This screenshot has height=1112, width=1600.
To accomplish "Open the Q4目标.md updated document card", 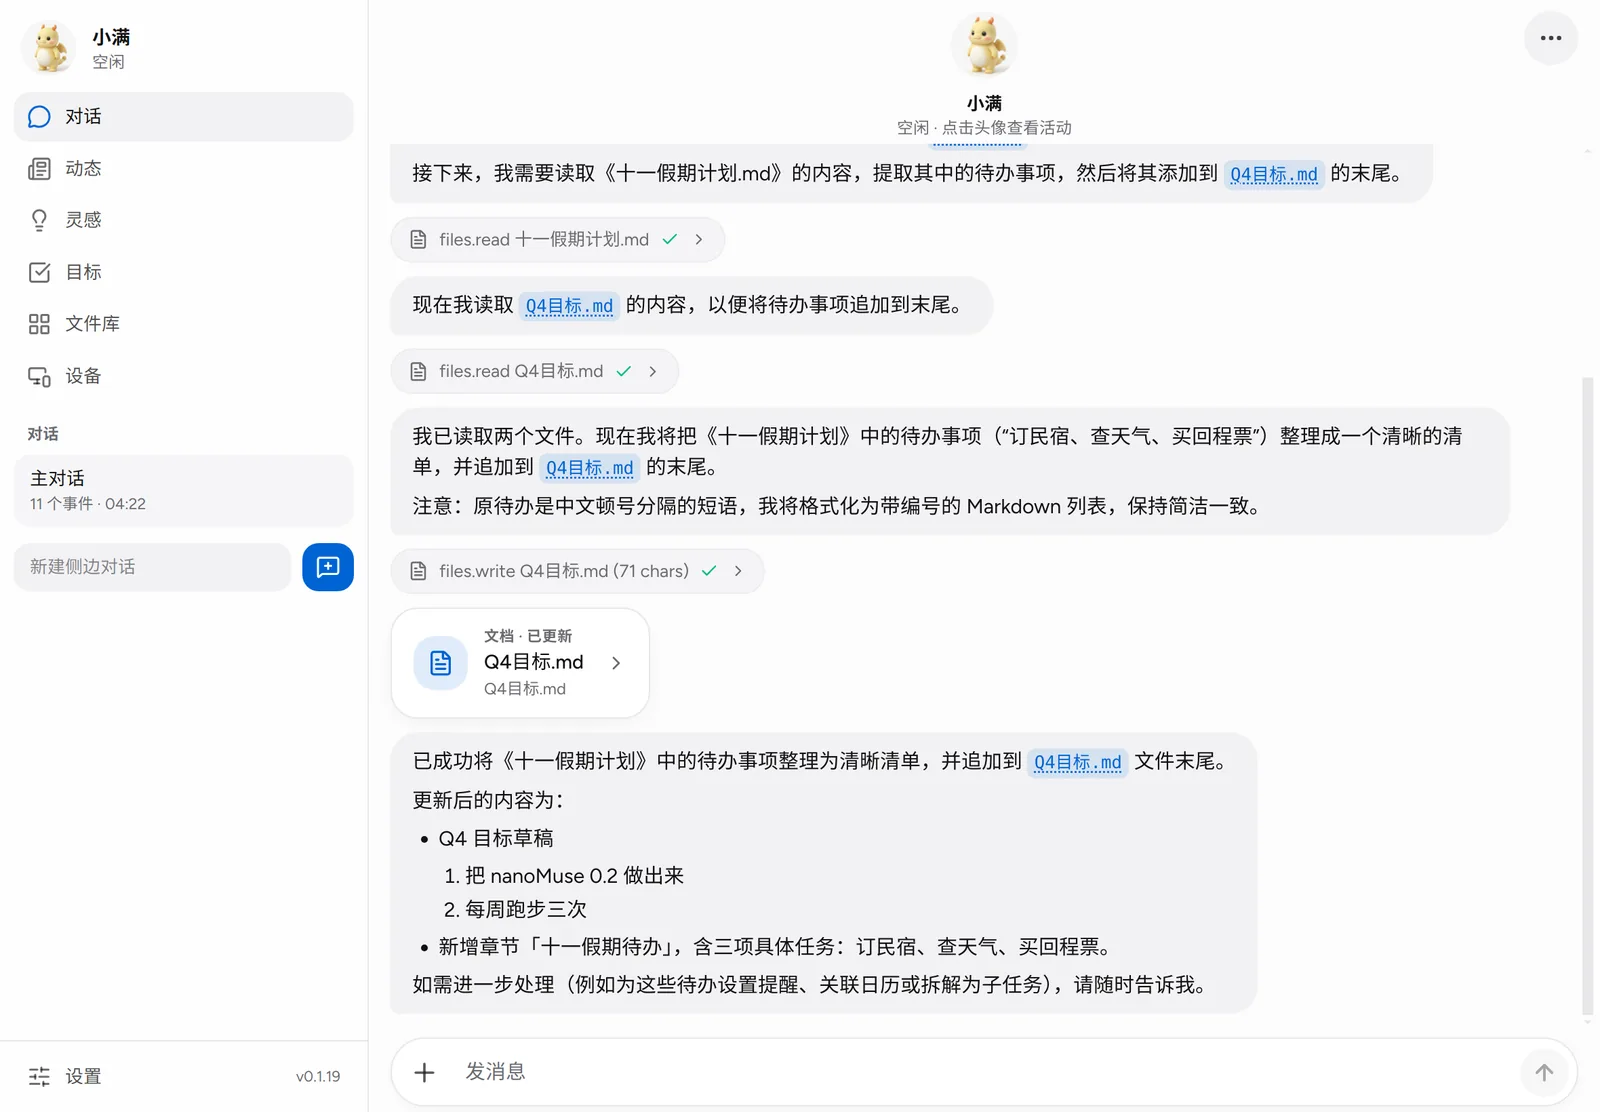I will tap(520, 663).
